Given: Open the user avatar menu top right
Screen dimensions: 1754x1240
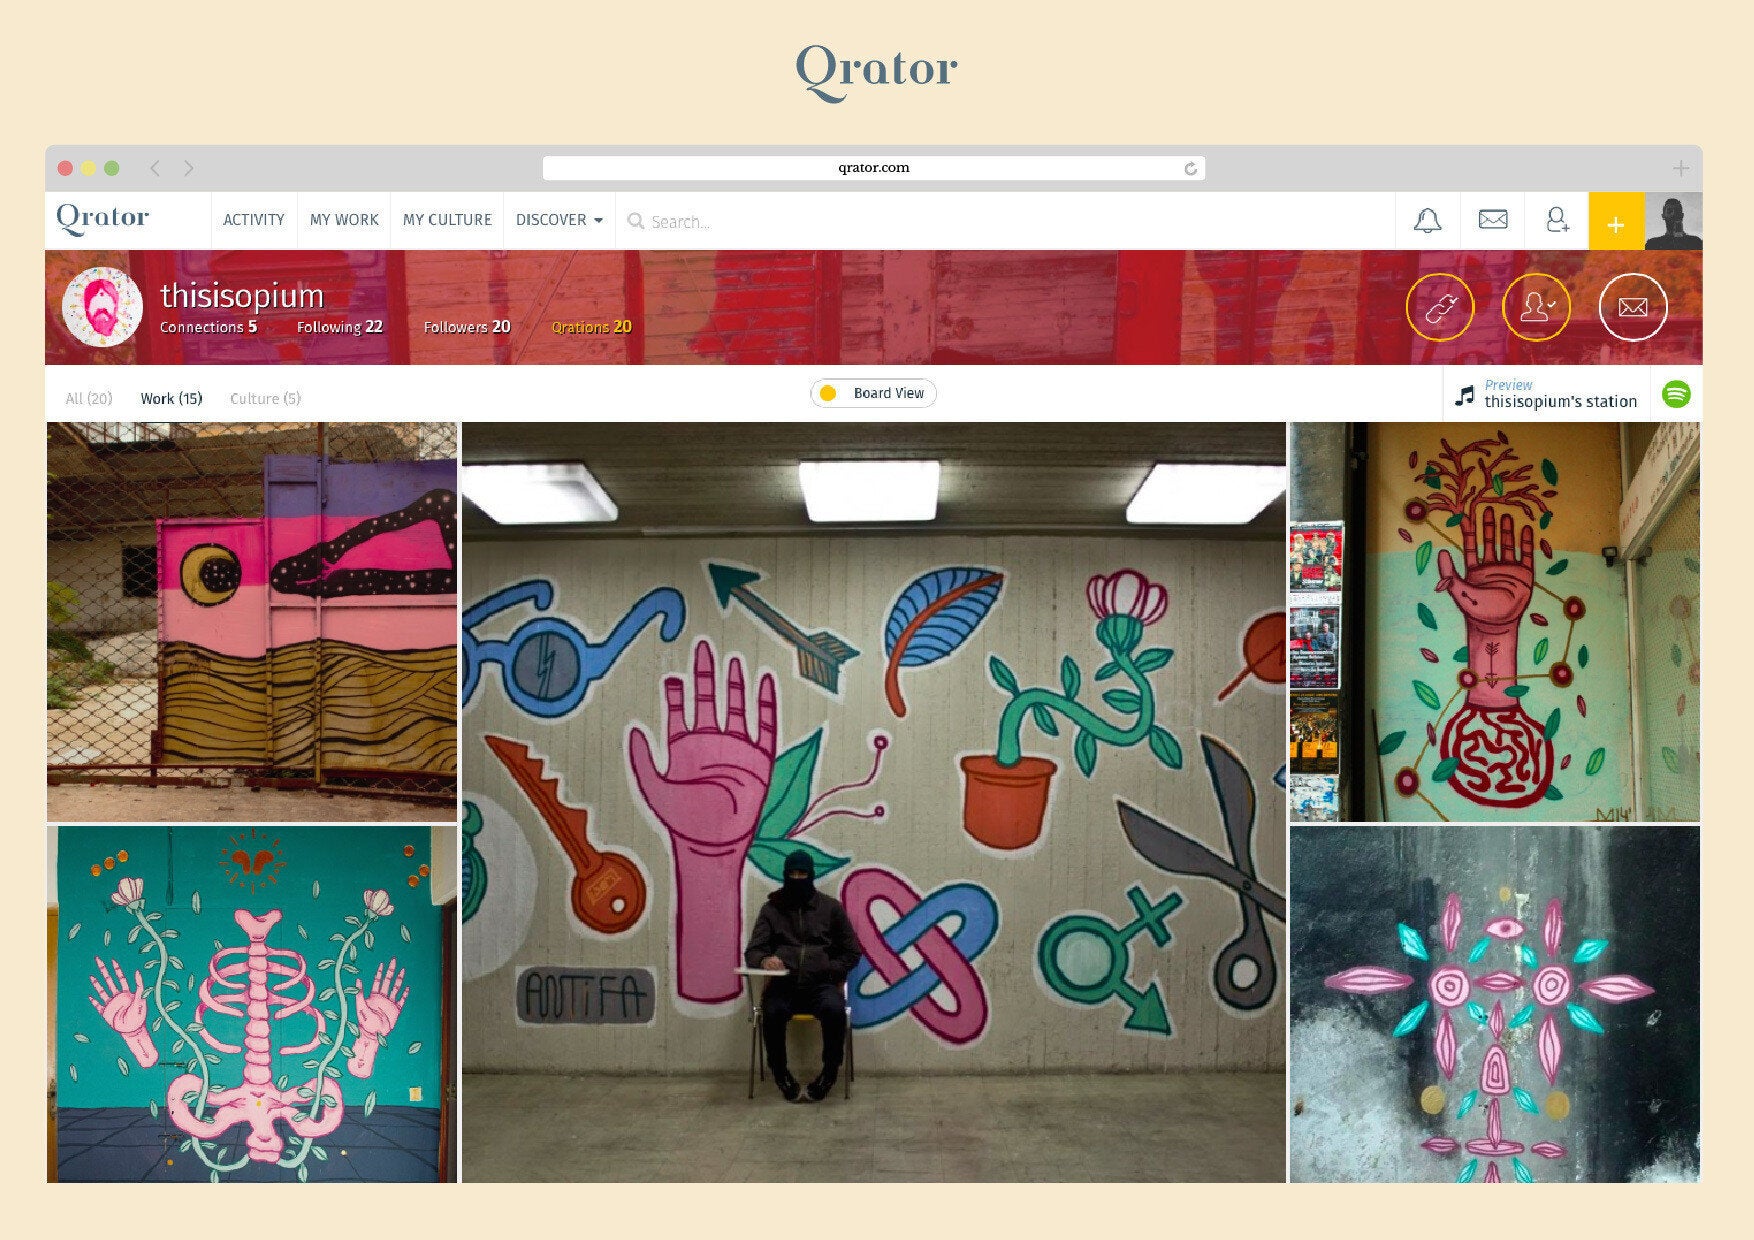Looking at the screenshot, I should [1673, 221].
